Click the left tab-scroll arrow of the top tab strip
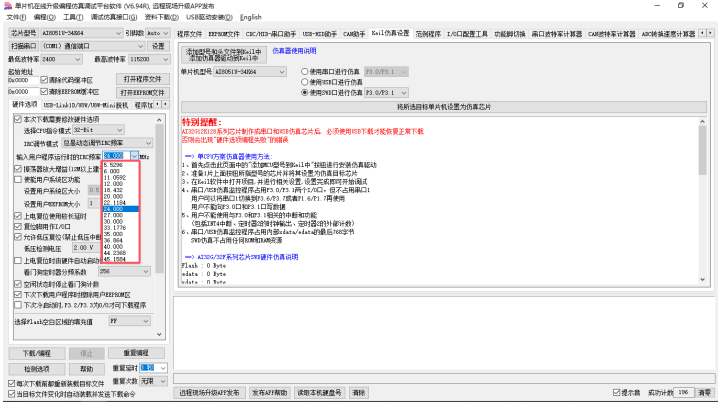Screen dimensions: 723x402 [x=702, y=33]
